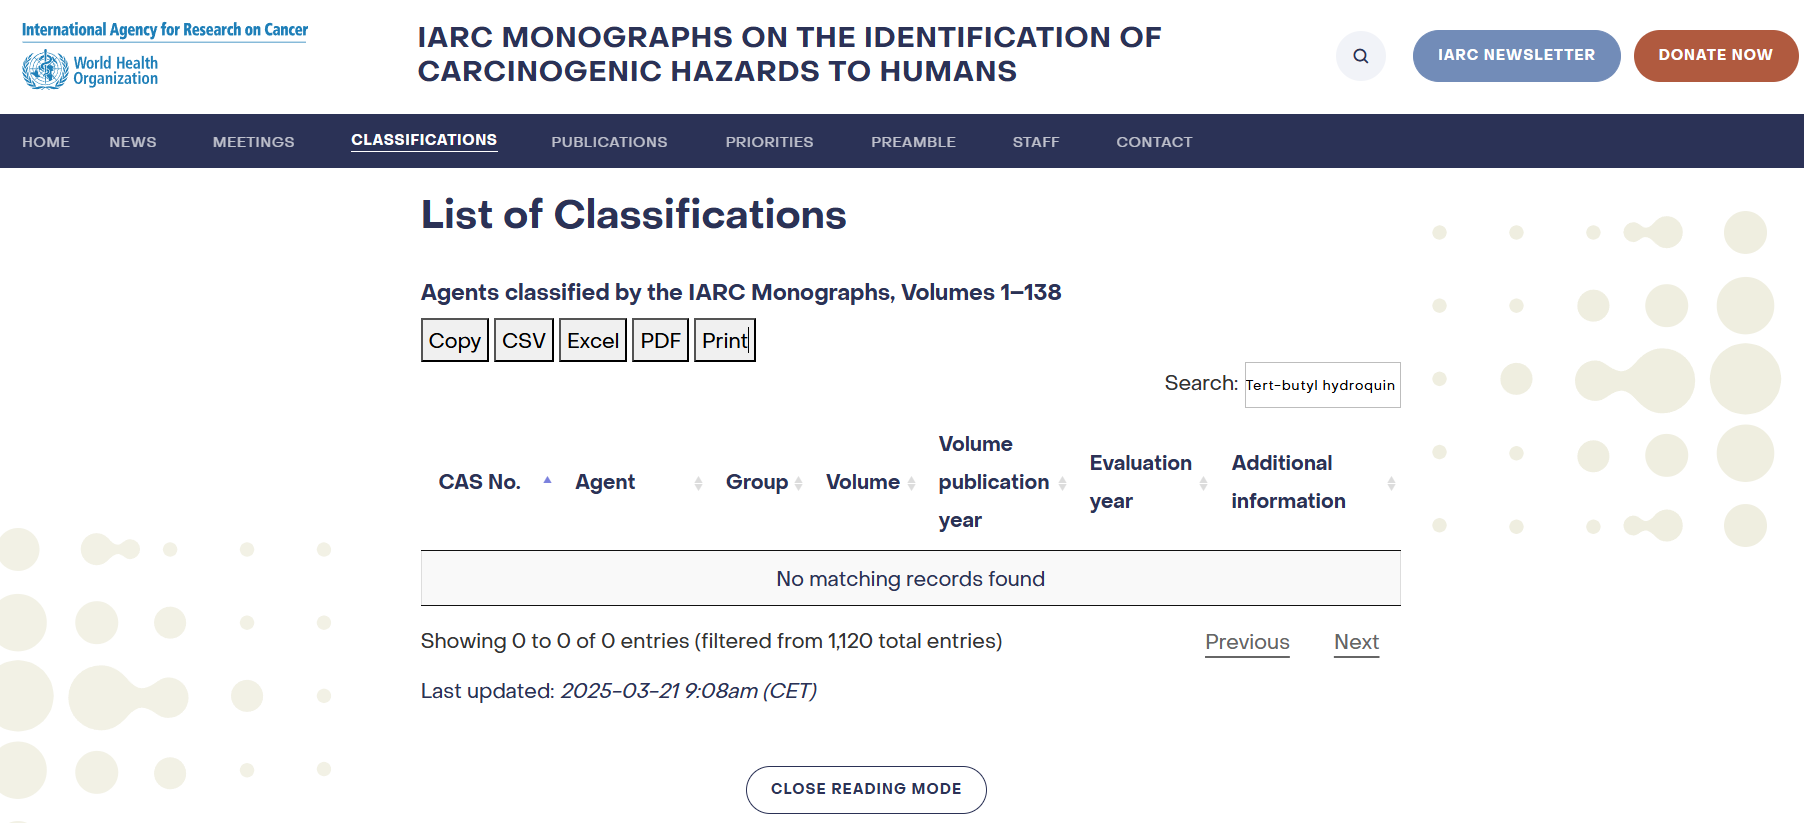This screenshot has height=823, width=1804.
Task: Sort by Volume publication year arrows
Action: click(1062, 483)
